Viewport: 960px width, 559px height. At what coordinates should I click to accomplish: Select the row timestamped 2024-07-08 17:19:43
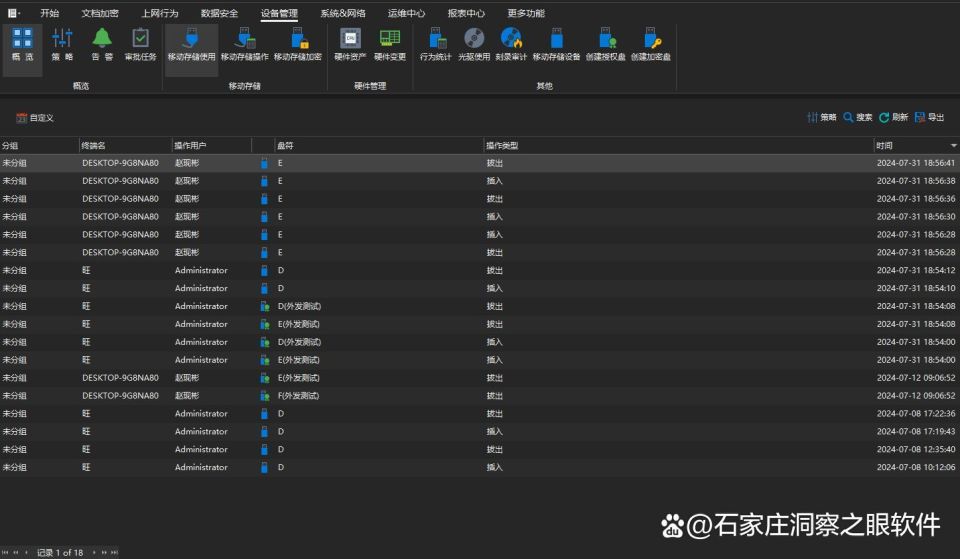coord(480,431)
